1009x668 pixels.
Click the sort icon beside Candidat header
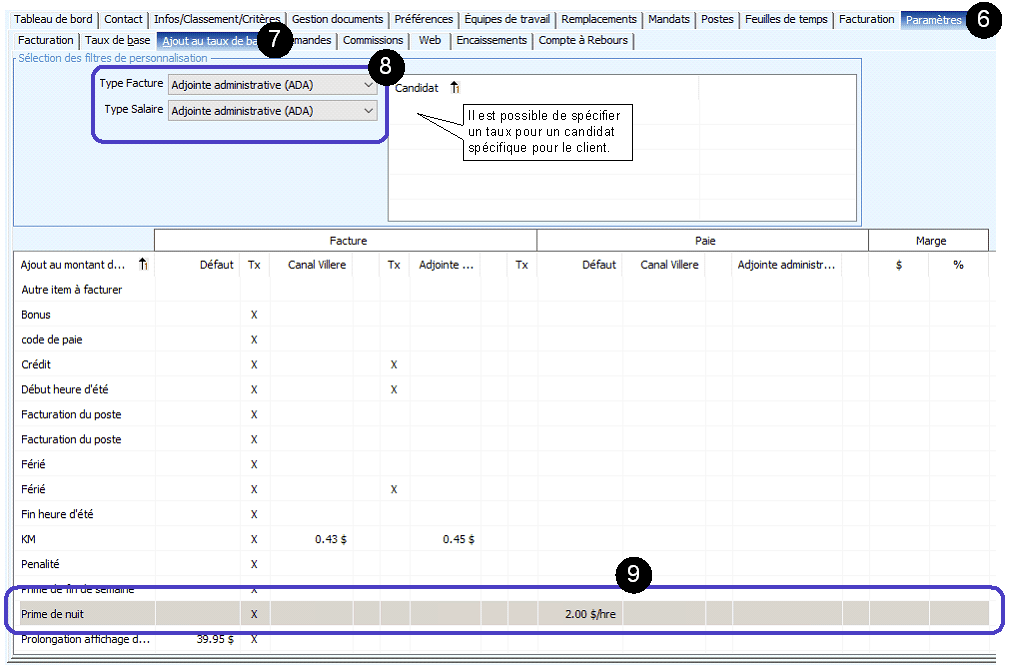tap(455, 88)
